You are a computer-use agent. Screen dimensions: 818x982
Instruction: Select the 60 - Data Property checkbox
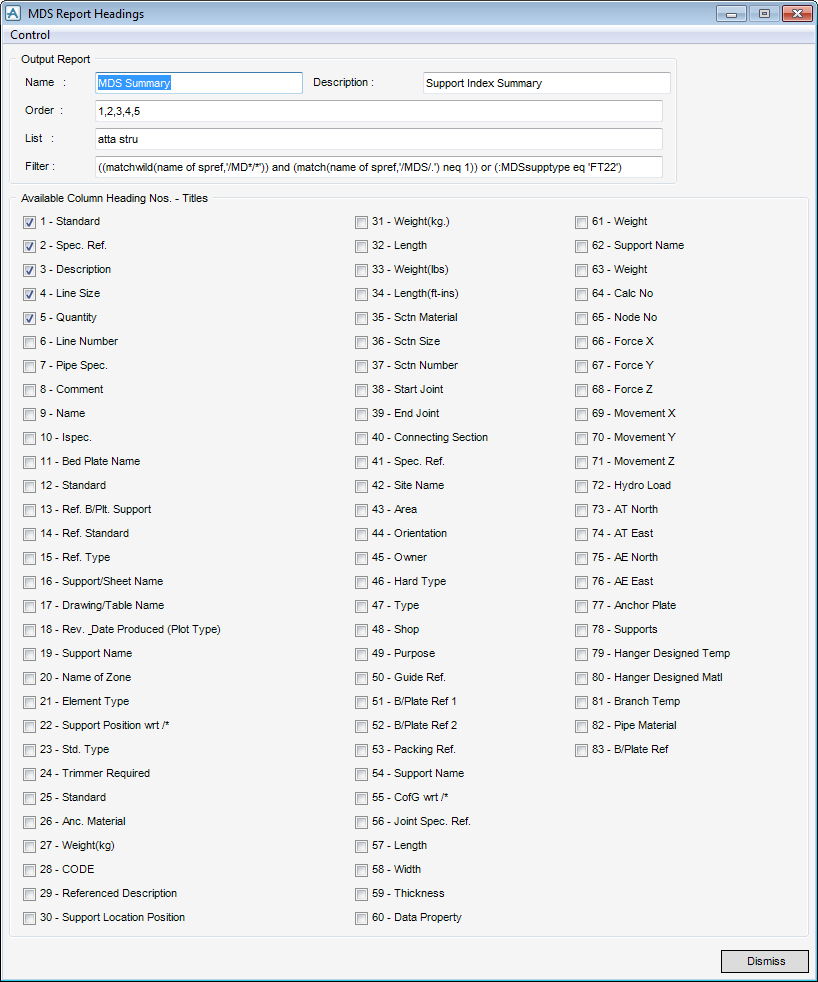361,918
